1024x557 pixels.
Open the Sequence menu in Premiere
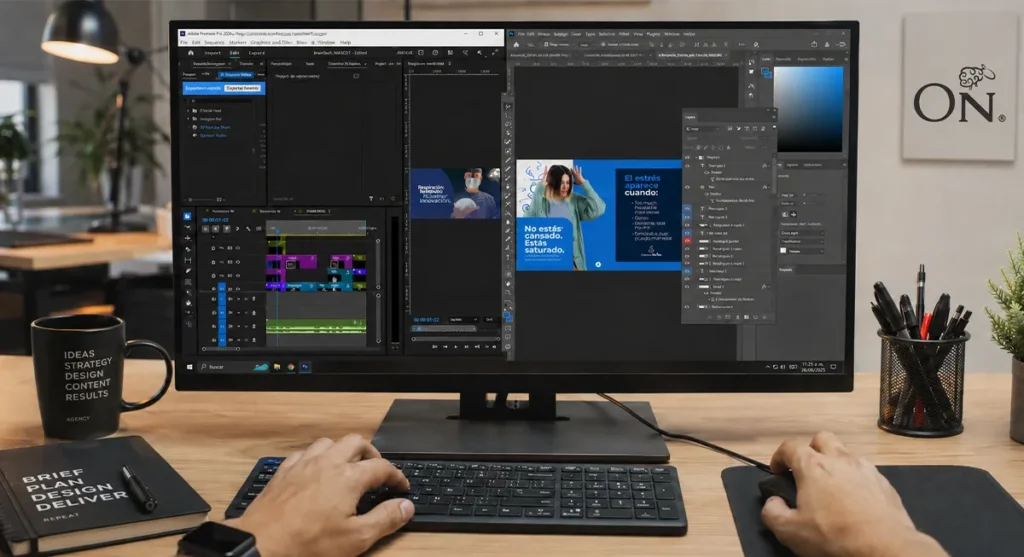[x=214, y=42]
